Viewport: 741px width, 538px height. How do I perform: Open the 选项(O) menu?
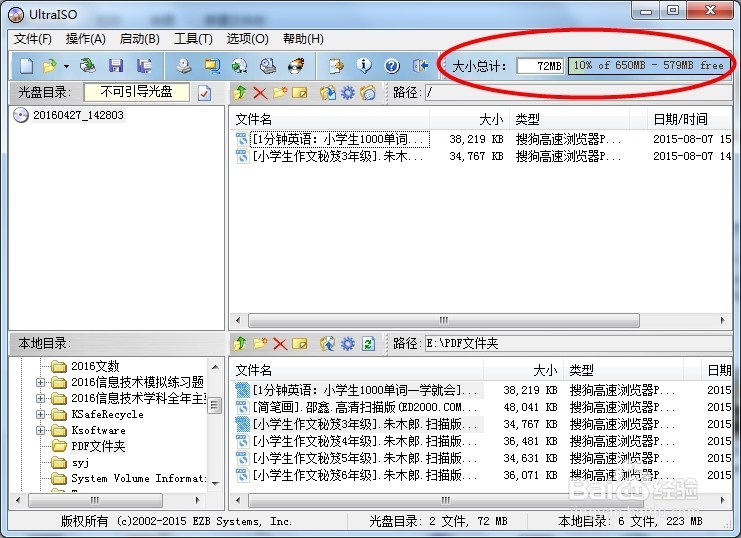coord(247,39)
